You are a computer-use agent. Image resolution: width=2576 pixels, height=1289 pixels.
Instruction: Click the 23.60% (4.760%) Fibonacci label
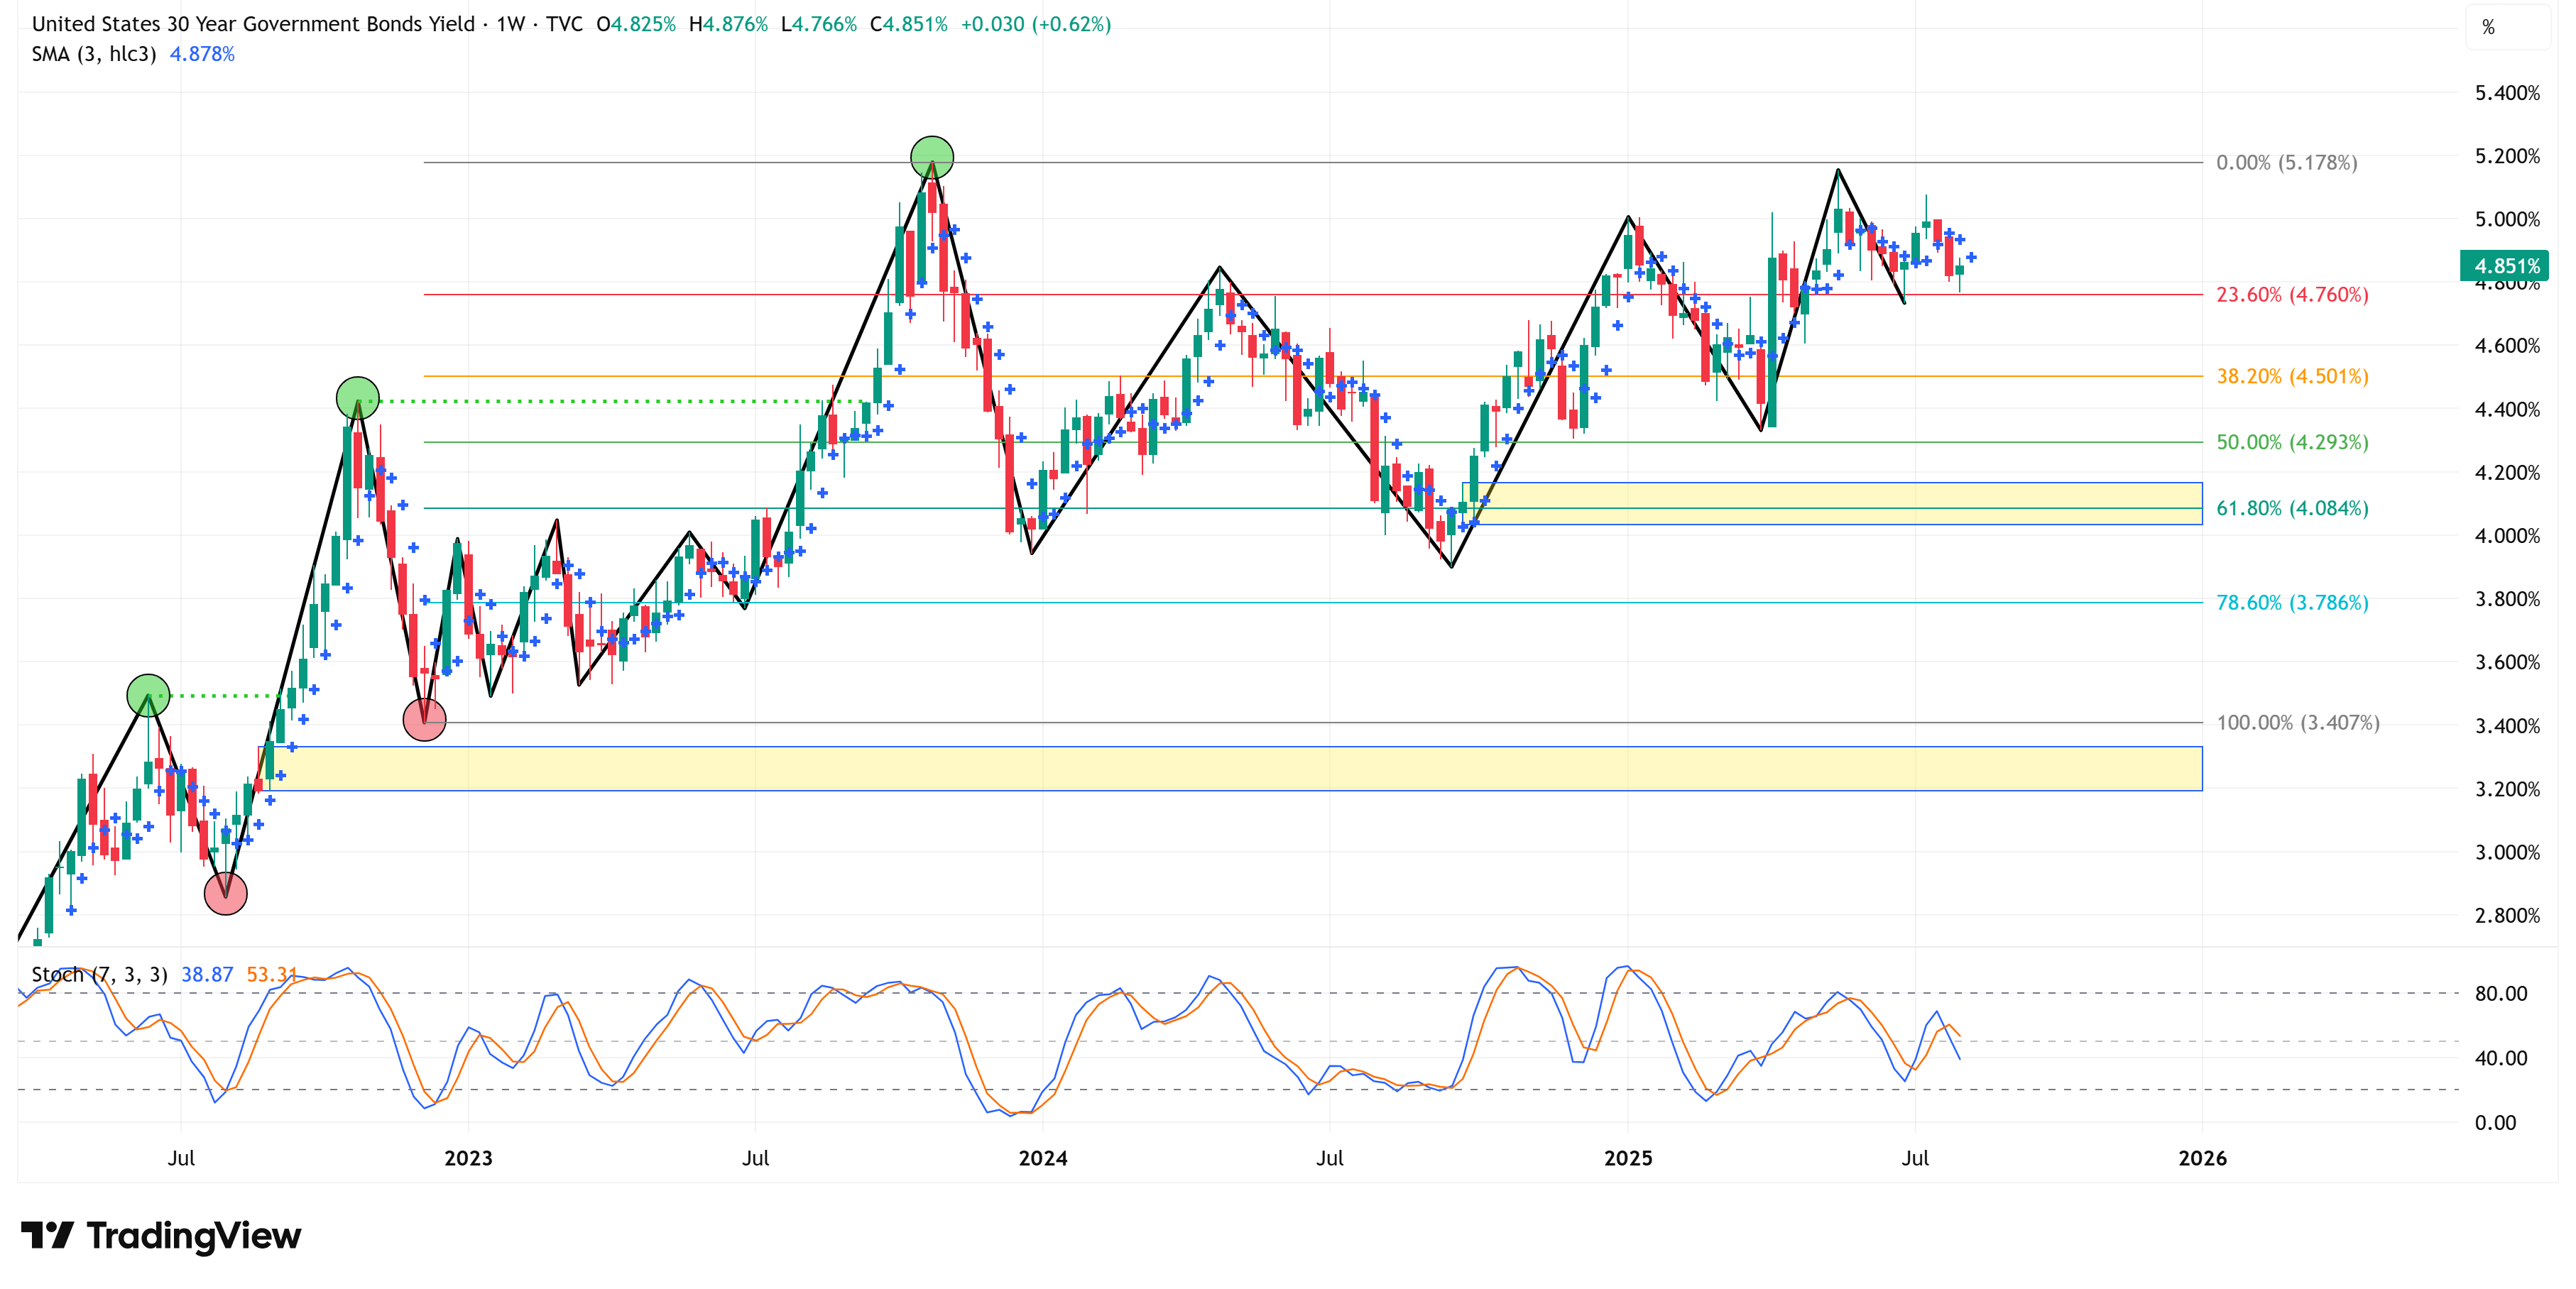[2291, 295]
